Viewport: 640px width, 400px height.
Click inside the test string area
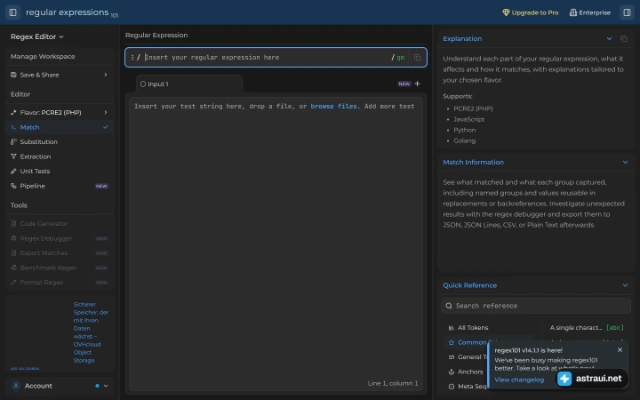(276, 245)
